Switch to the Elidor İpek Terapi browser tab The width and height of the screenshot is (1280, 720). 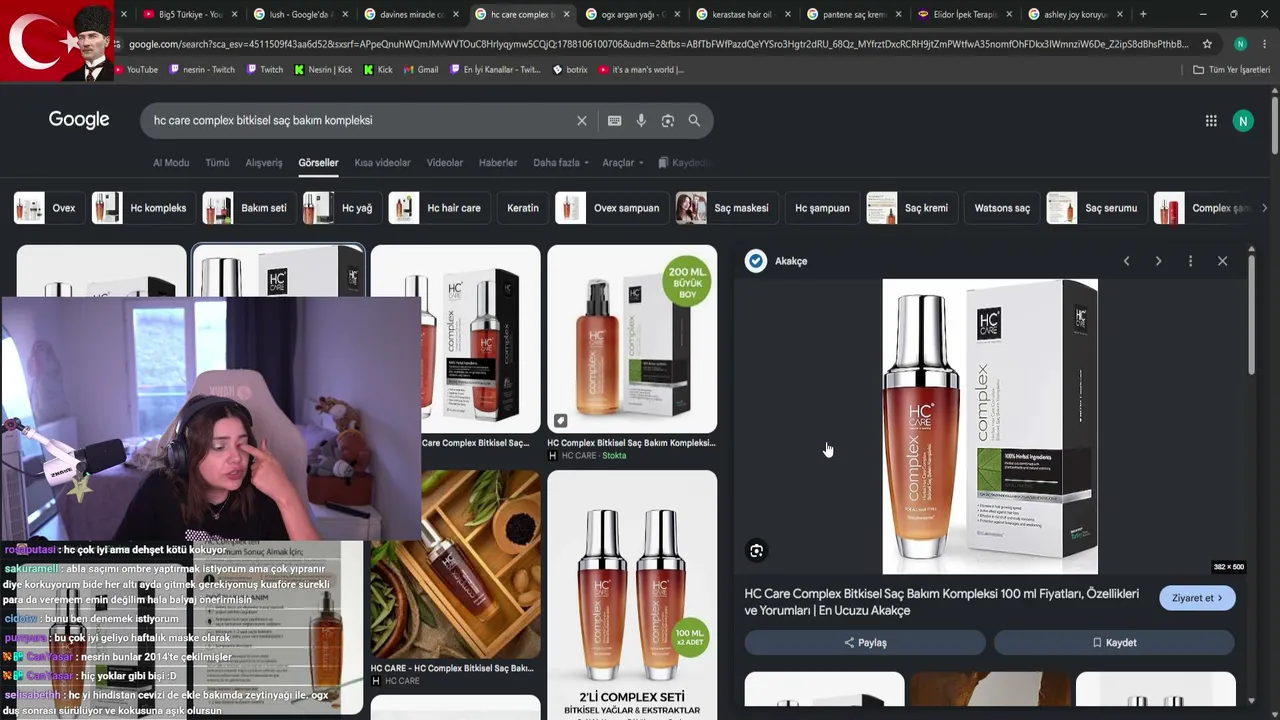pos(966,14)
